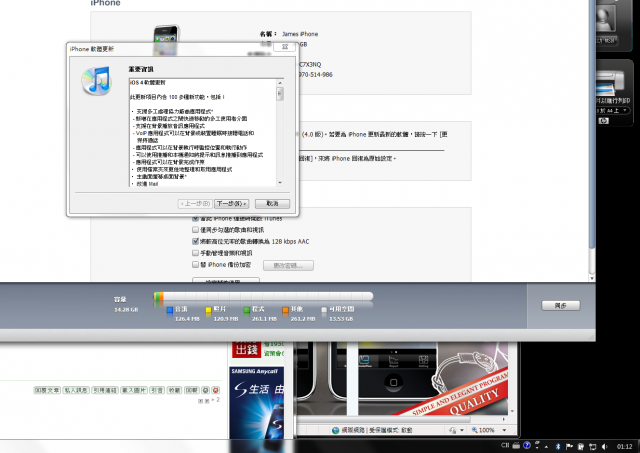Enable iPhone backup encryption checkbox

pyautogui.click(x=196, y=264)
